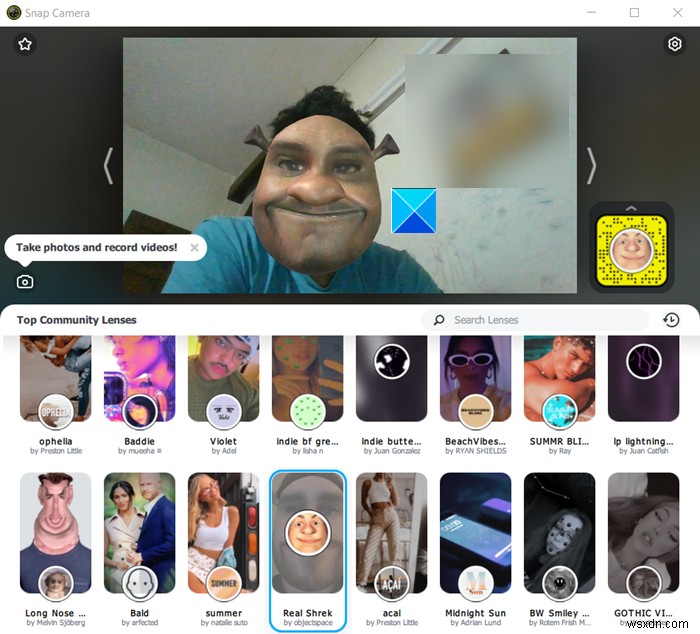Open the favorites star icon
Screen dimensions: 700x634
pos(25,44)
